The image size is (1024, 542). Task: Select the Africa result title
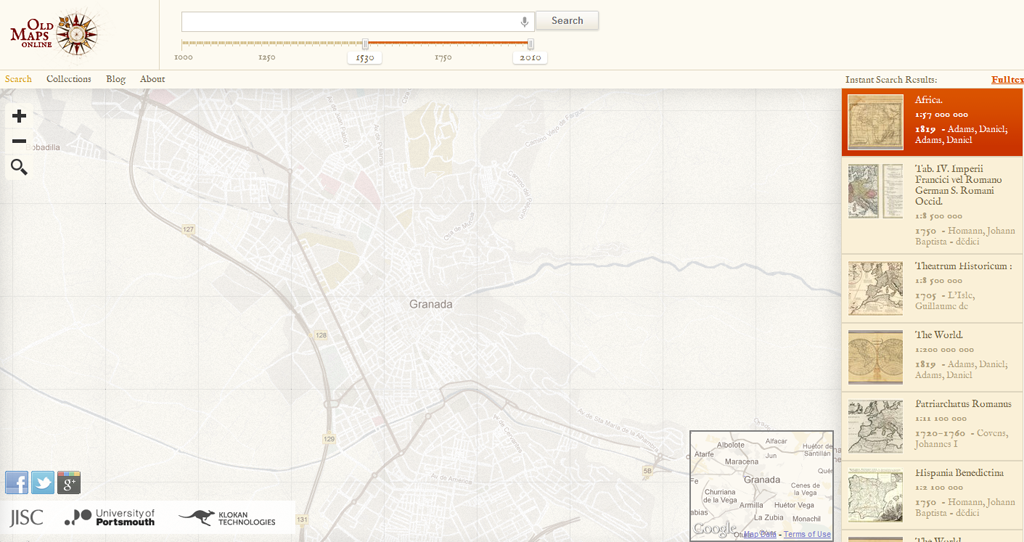tap(929, 100)
